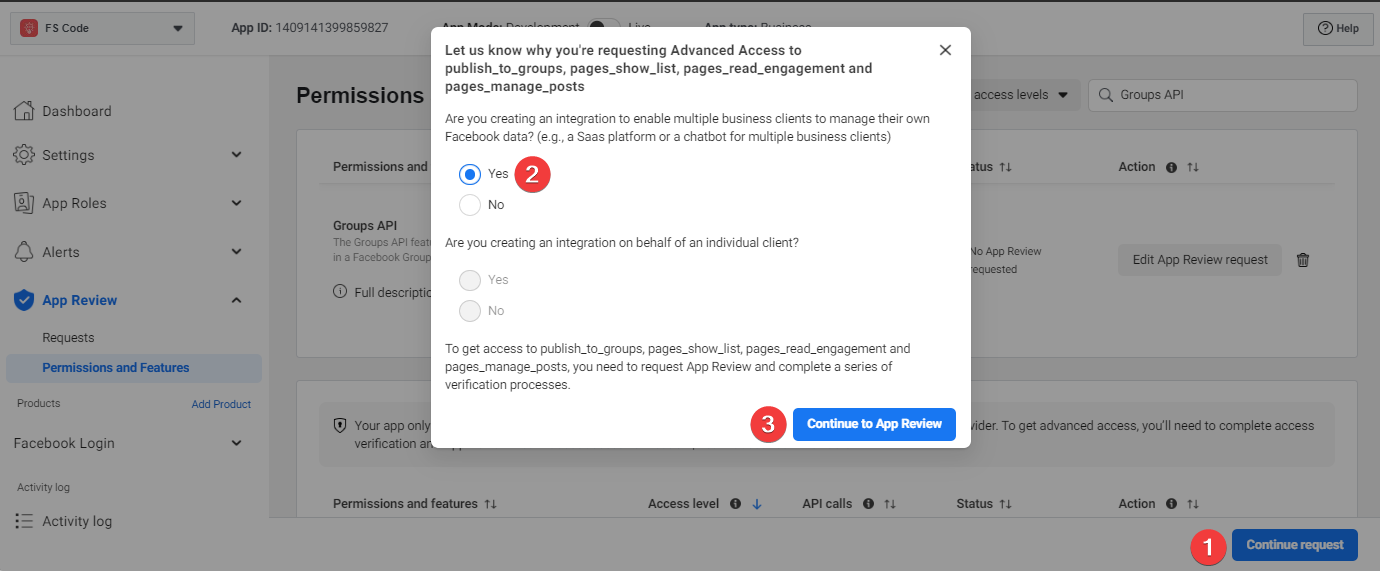Open the Activity log page
Screen dimensions: 1380x571
pos(77,521)
